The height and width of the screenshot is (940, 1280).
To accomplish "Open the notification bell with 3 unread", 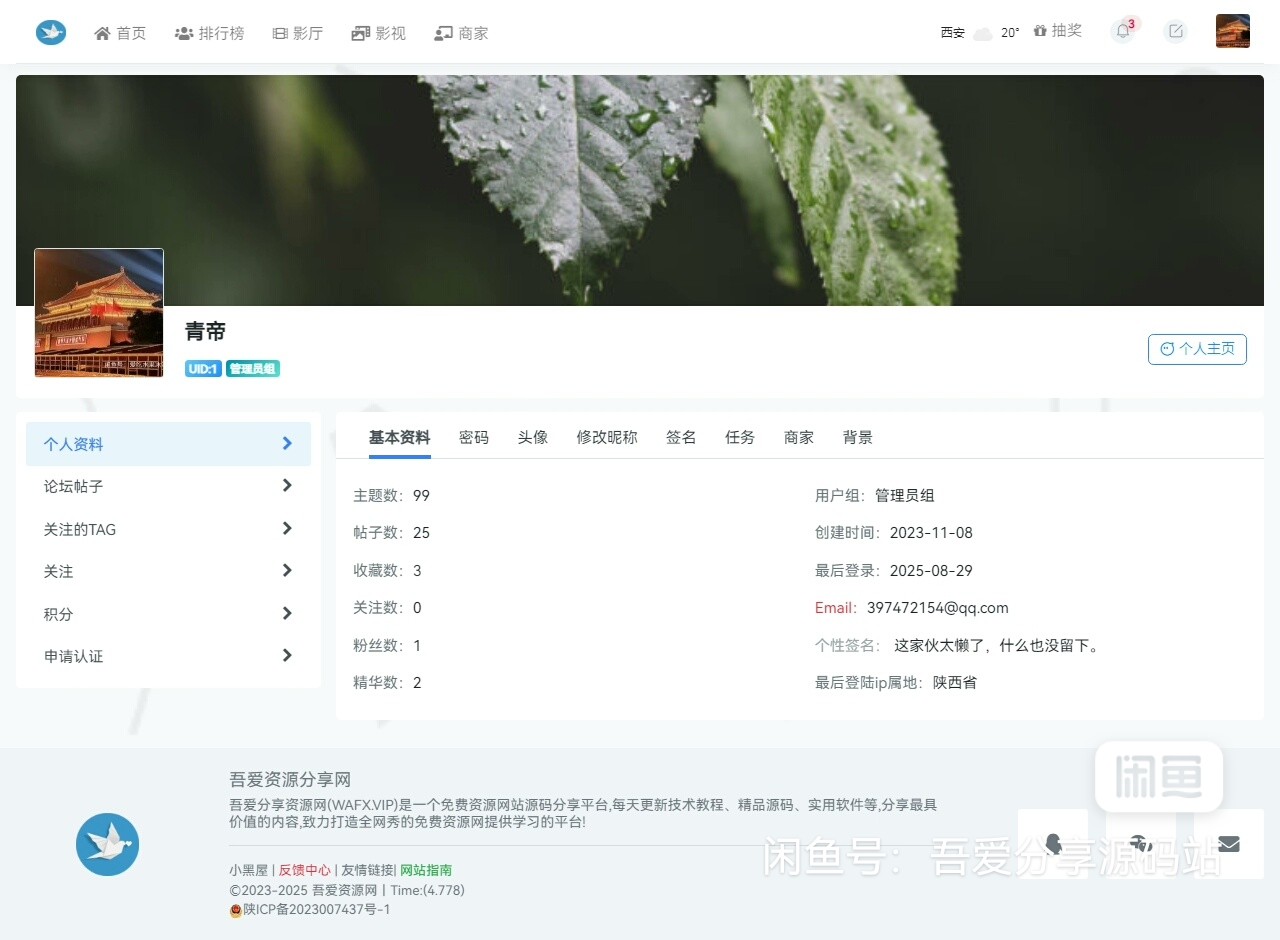I will (x=1123, y=31).
